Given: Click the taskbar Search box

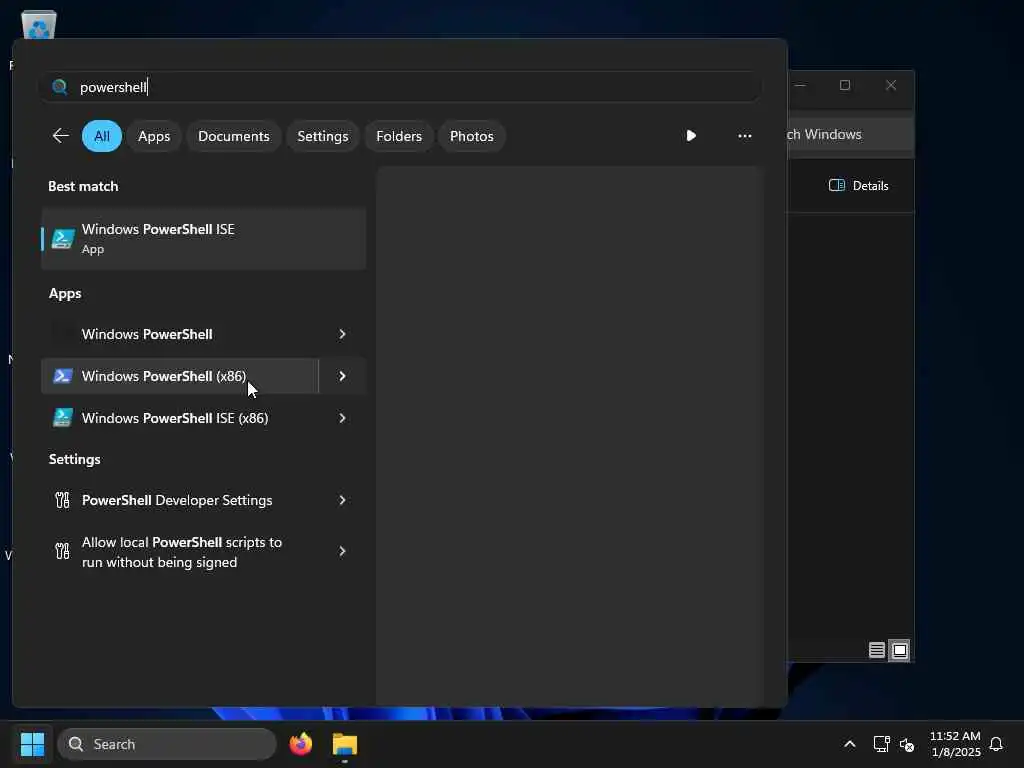Looking at the screenshot, I should tap(167, 744).
